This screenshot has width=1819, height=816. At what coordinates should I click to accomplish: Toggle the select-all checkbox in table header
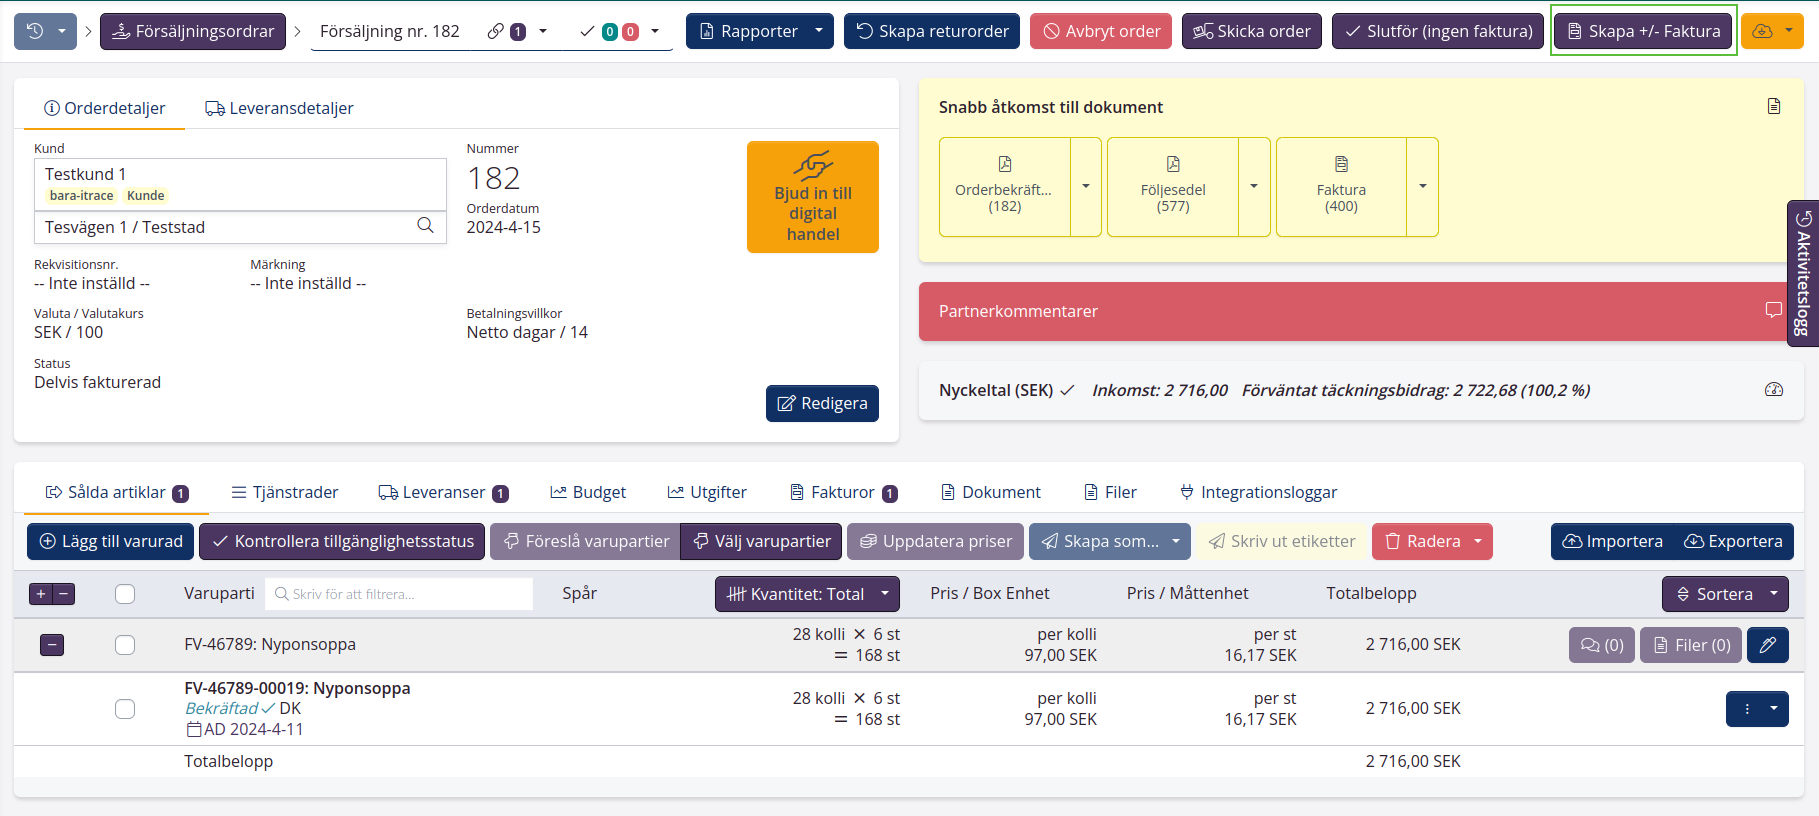(x=125, y=594)
